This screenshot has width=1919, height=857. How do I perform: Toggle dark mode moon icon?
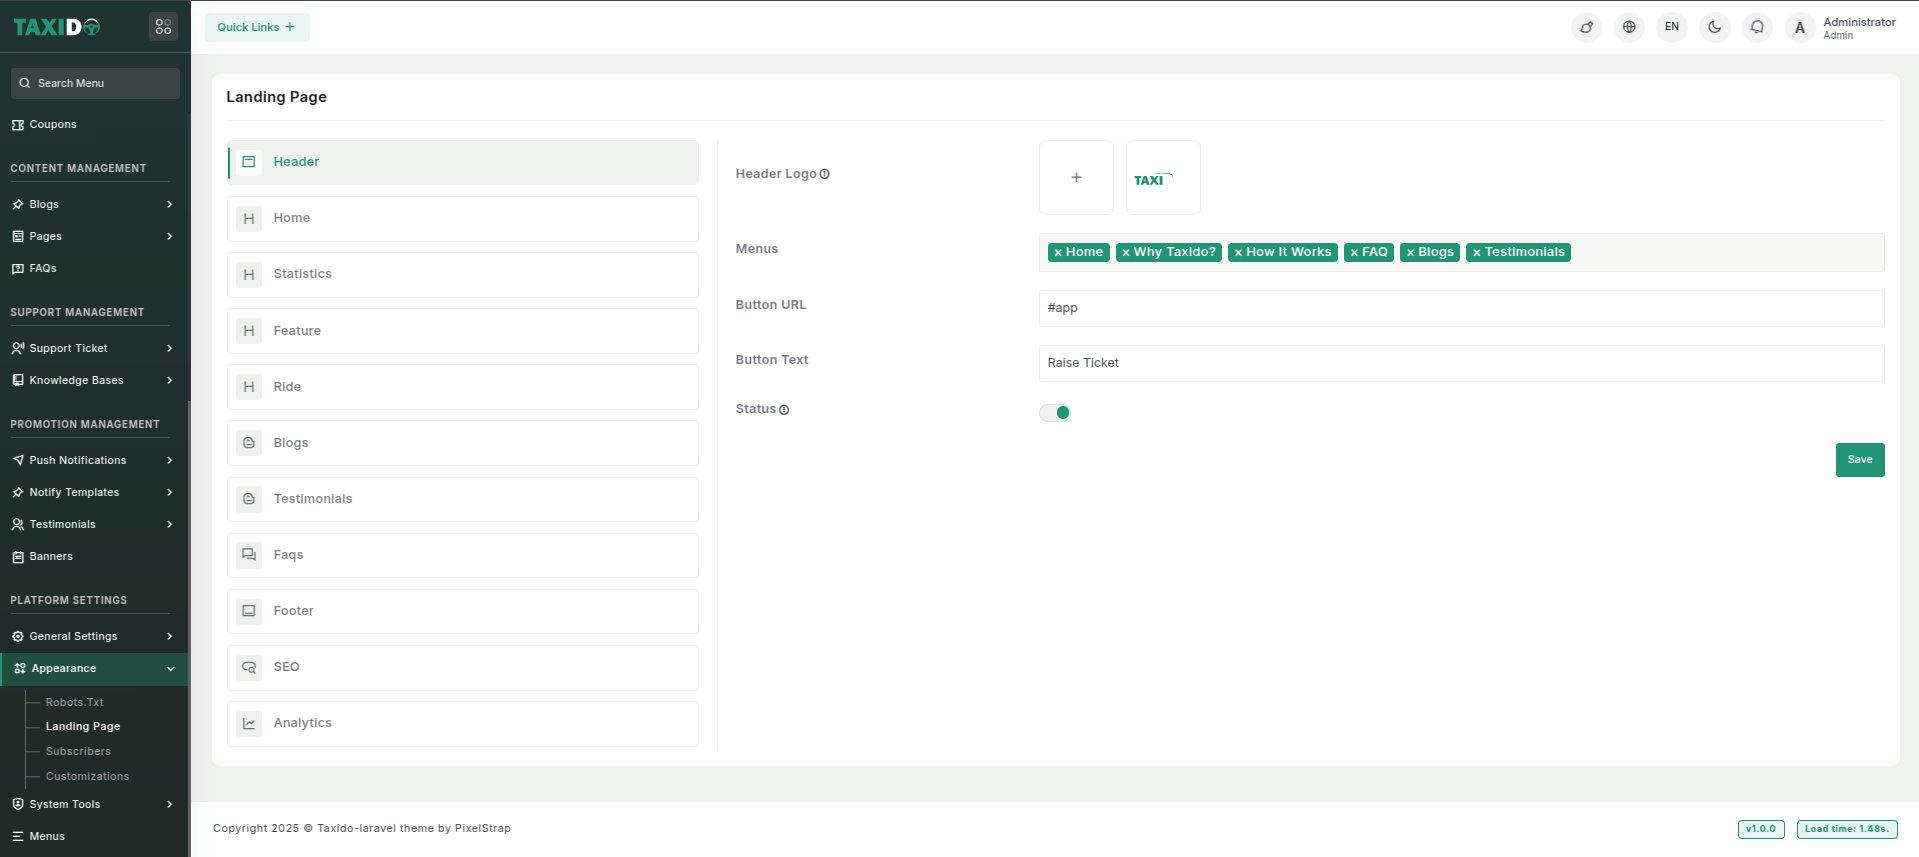tap(1714, 27)
